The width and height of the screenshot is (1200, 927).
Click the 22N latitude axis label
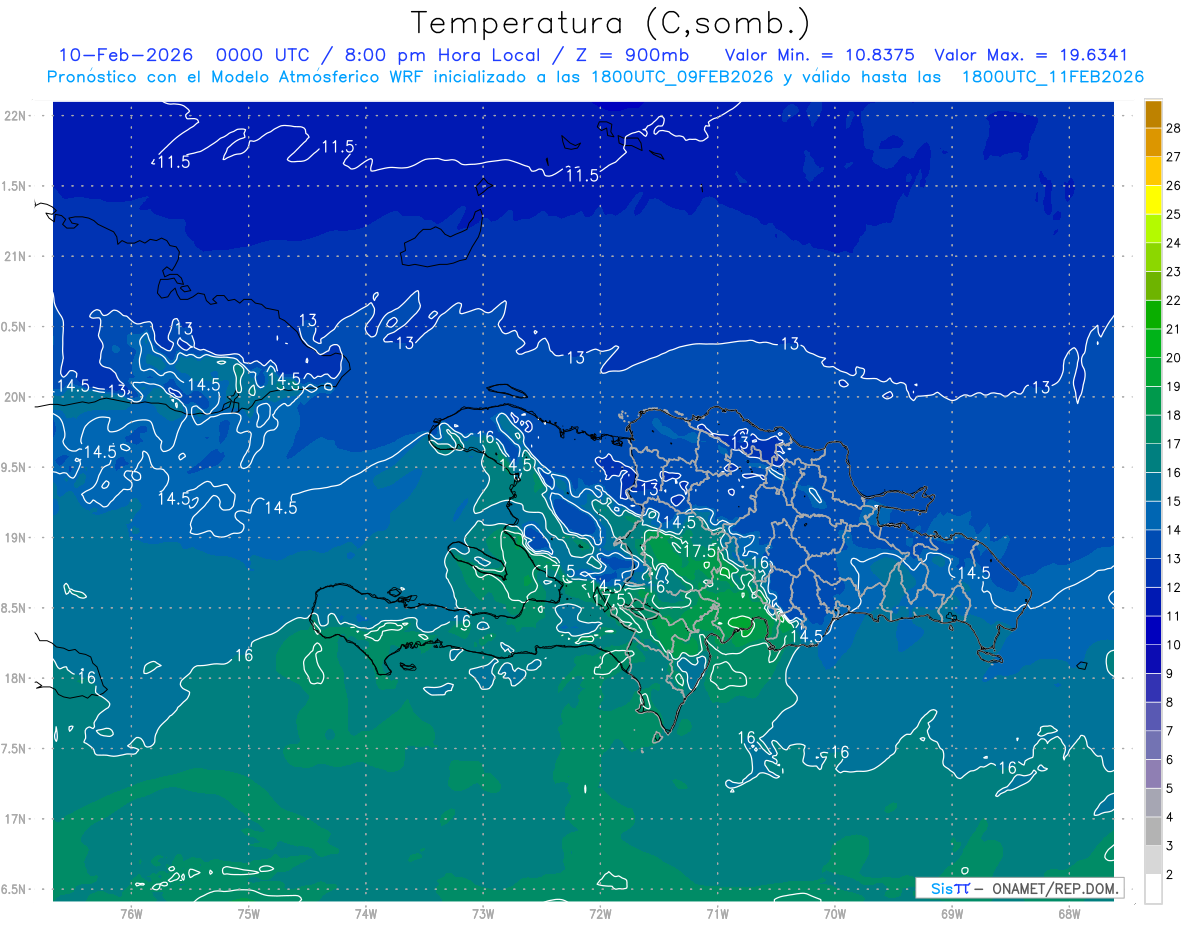[16, 115]
